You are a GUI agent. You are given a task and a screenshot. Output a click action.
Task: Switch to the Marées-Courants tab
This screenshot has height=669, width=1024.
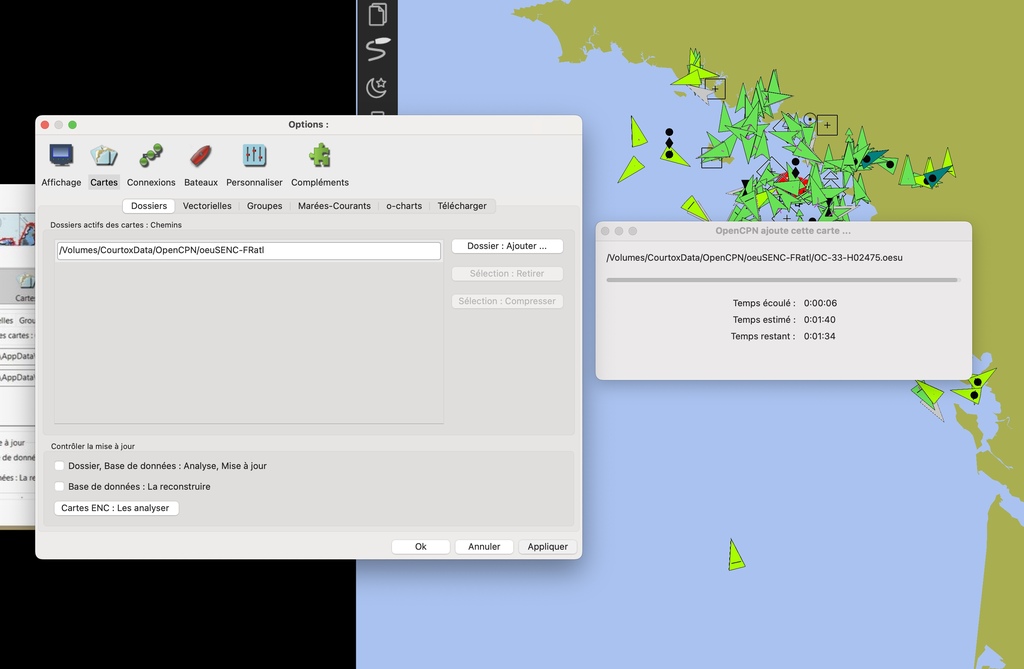coord(334,206)
